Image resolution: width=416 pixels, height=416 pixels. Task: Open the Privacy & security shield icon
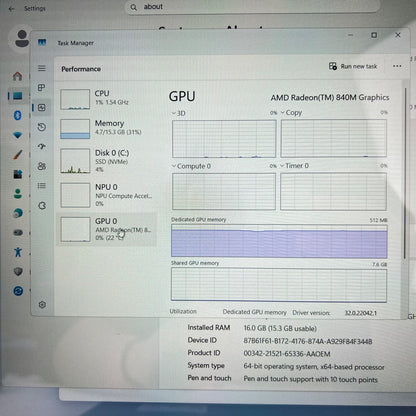click(18, 272)
